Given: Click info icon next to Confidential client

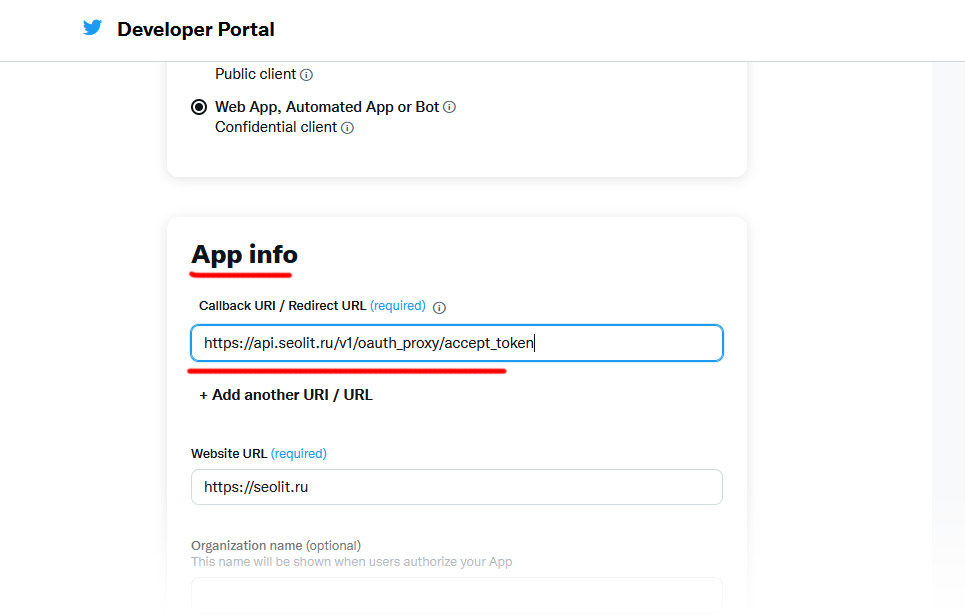Looking at the screenshot, I should (347, 128).
